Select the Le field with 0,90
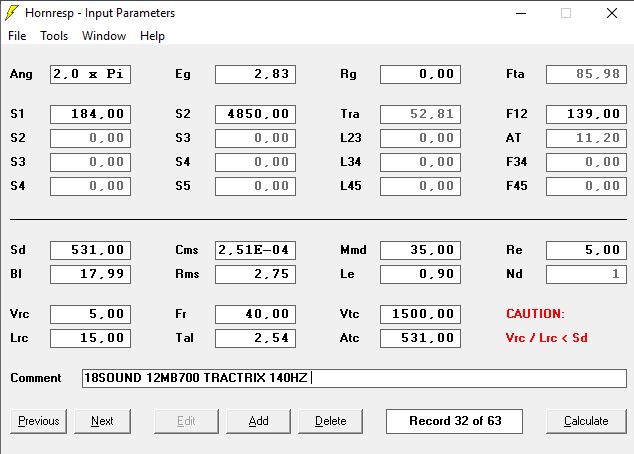This screenshot has height=454, width=634. [420, 275]
